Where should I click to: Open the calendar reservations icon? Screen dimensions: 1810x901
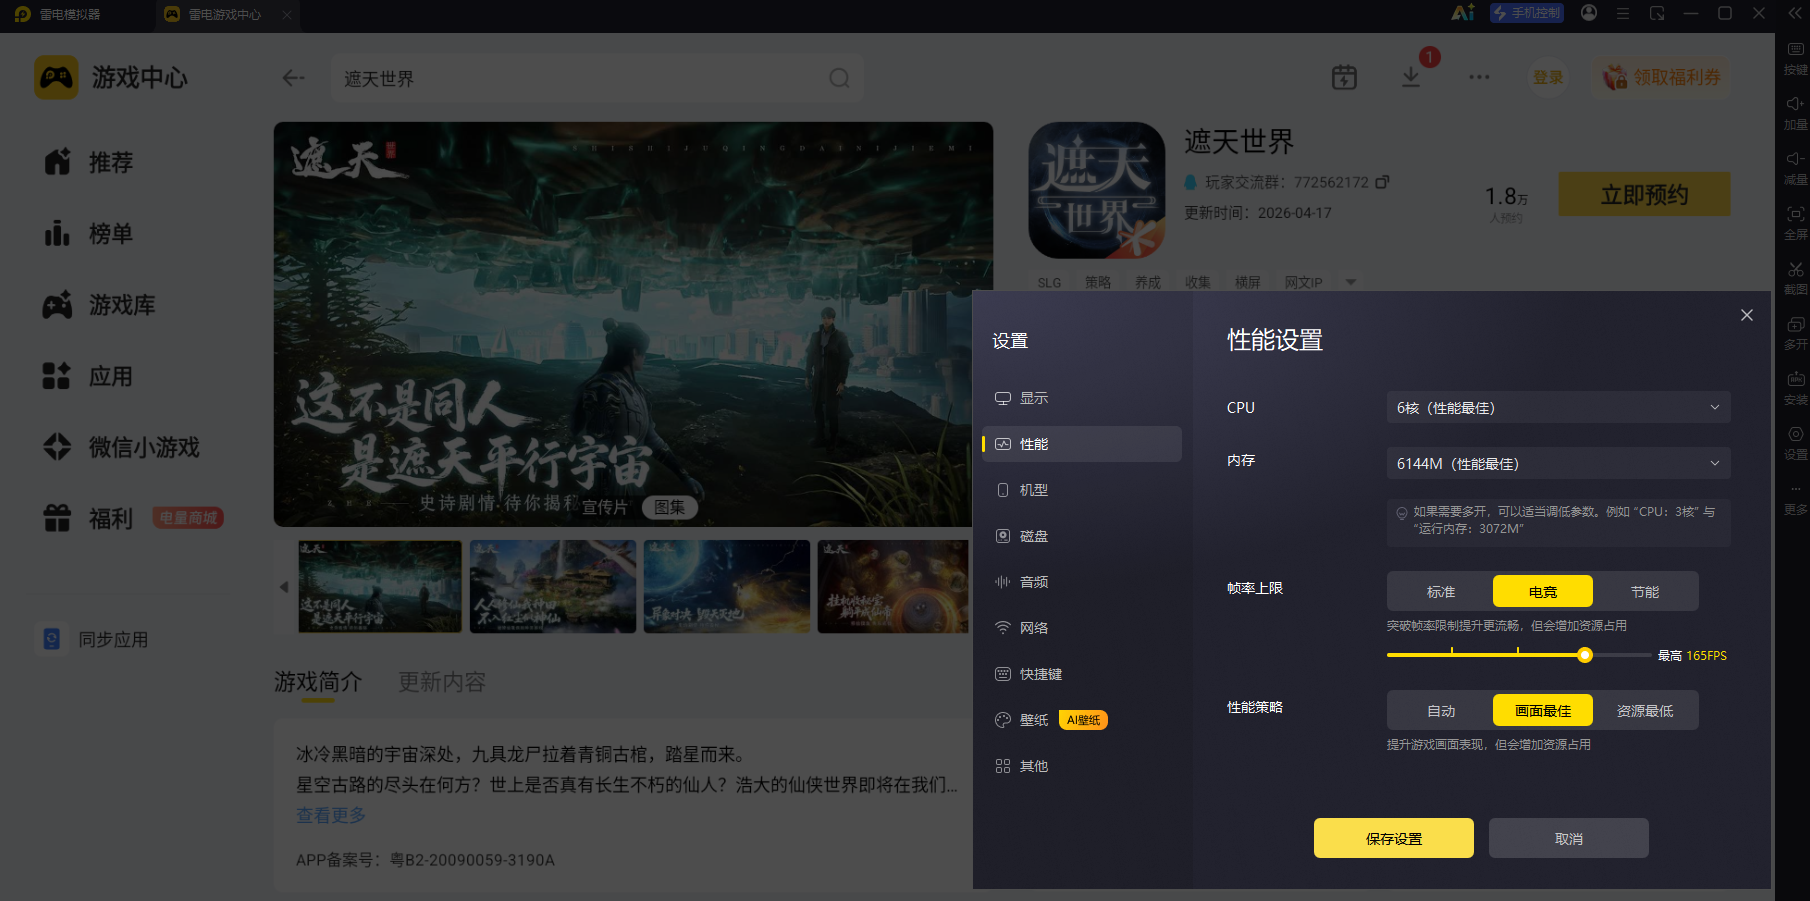pos(1344,77)
